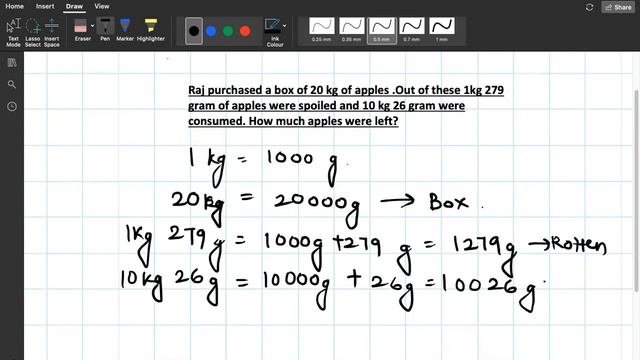Image resolution: width=640 pixels, height=360 pixels.
Task: Select the Lasso Select tool
Action: [x=33, y=32]
